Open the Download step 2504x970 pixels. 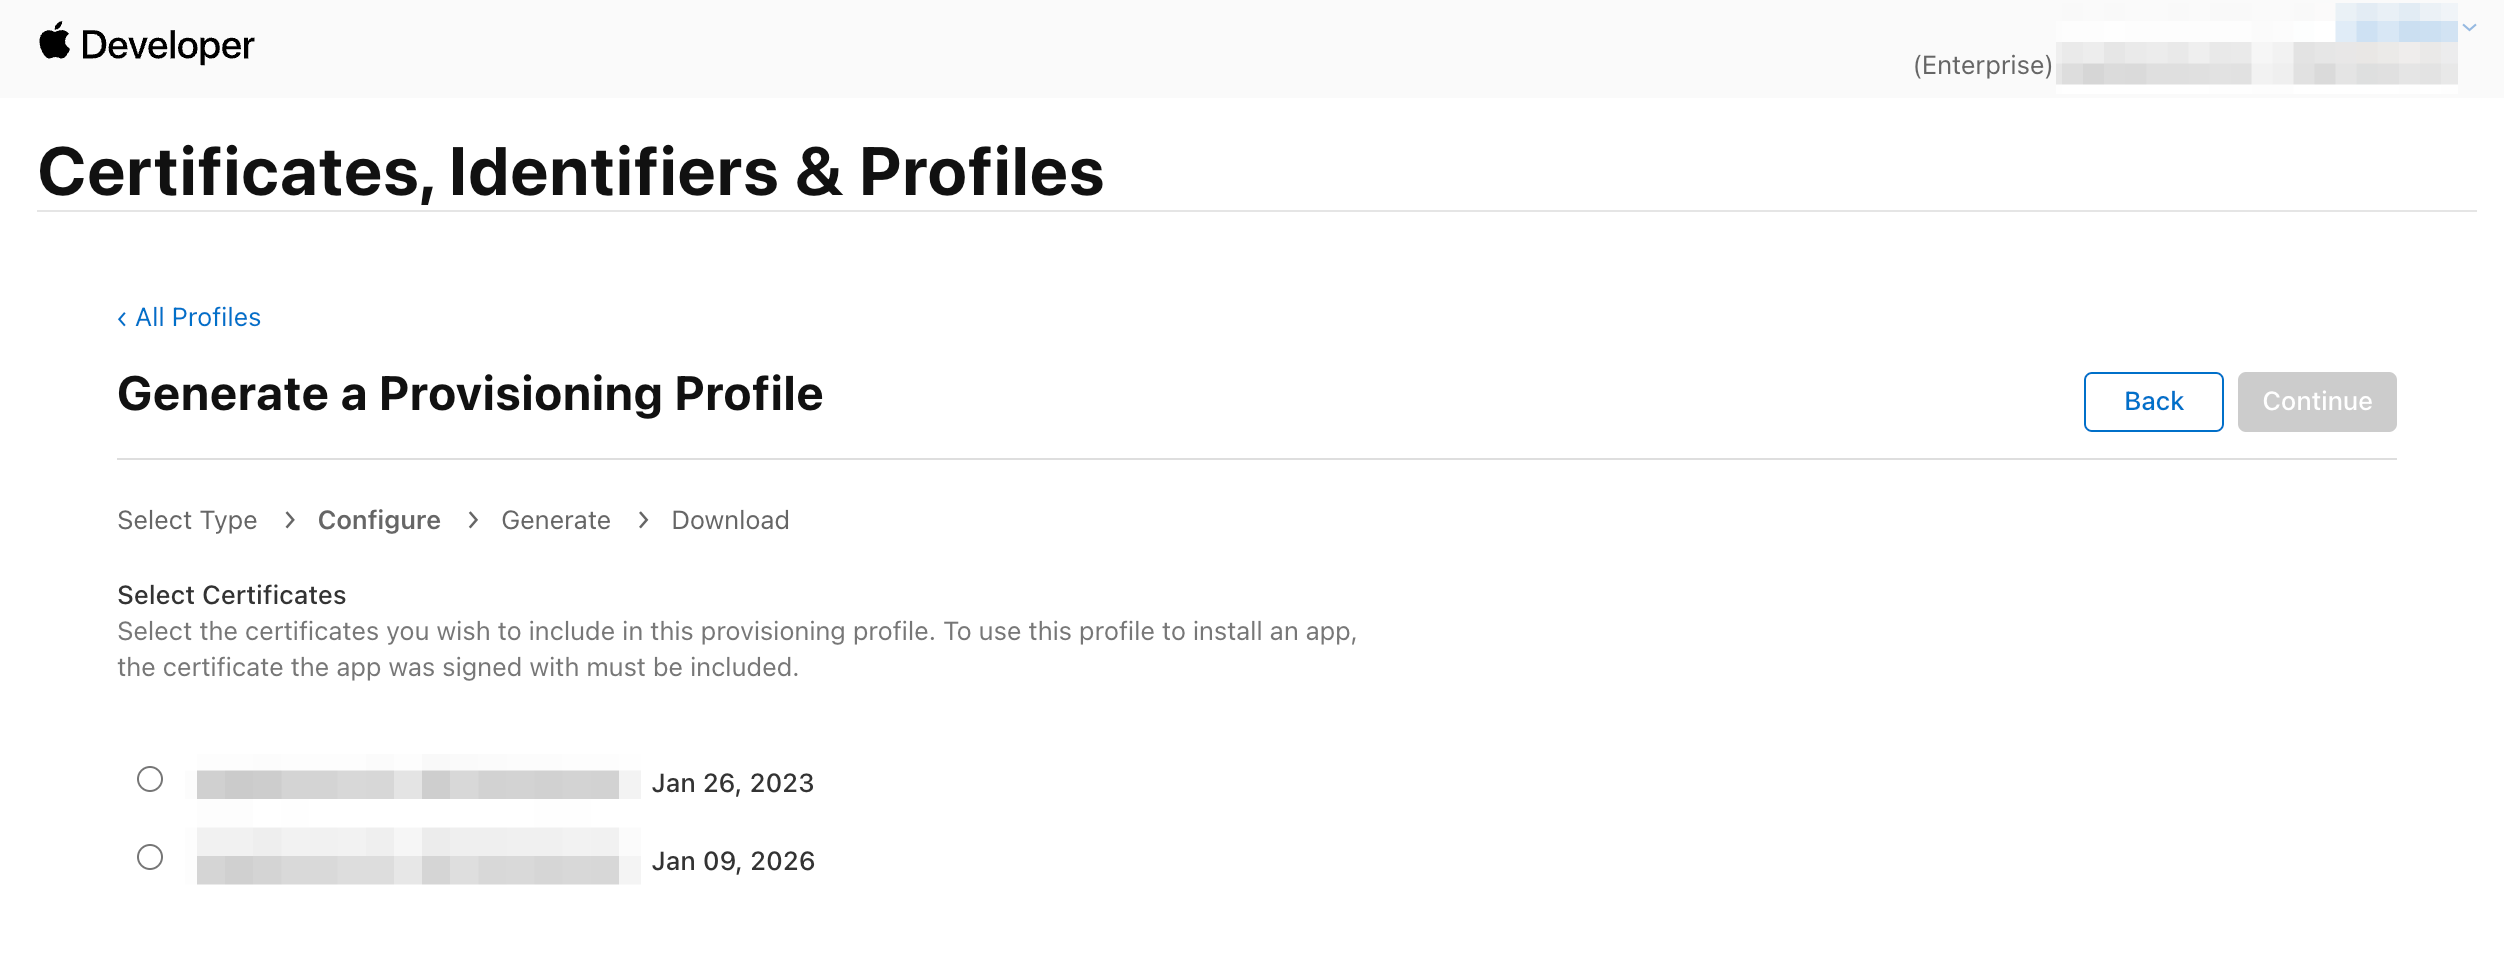click(x=730, y=520)
